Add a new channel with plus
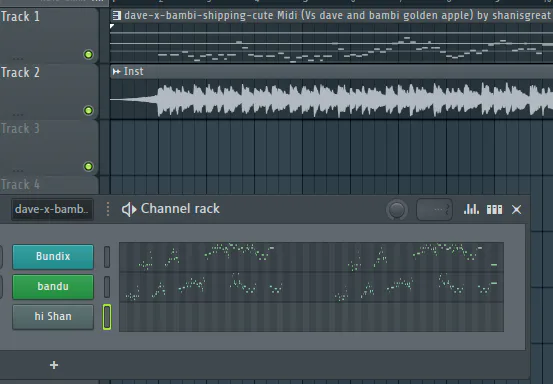Screen dimensions: 553x384 pos(54,365)
